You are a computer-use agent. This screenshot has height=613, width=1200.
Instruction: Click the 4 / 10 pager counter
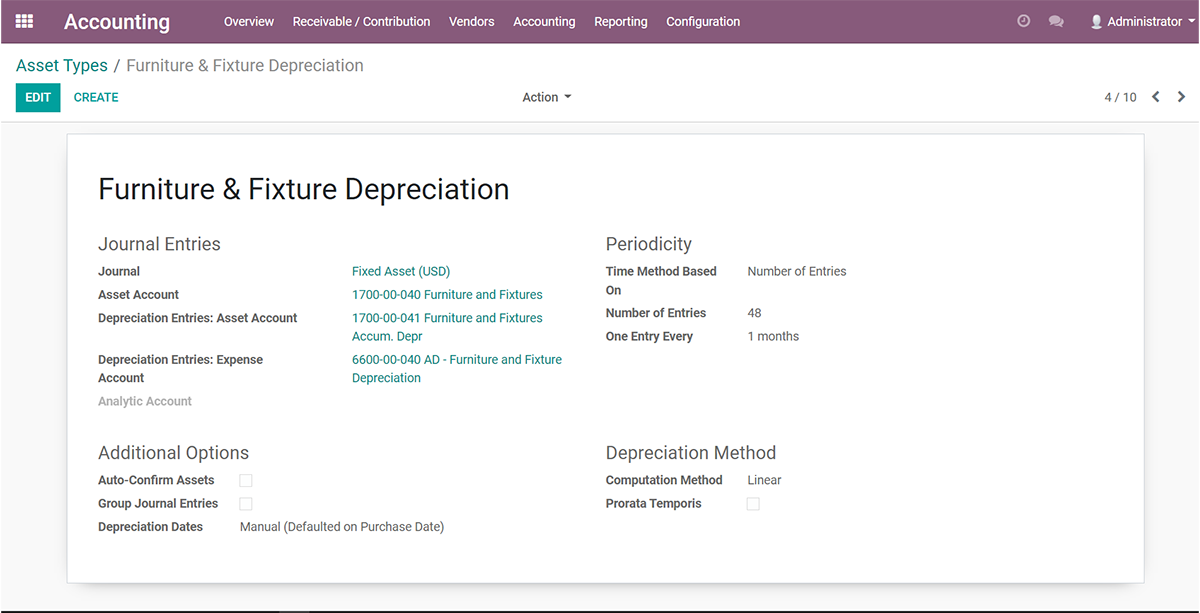pos(1120,97)
